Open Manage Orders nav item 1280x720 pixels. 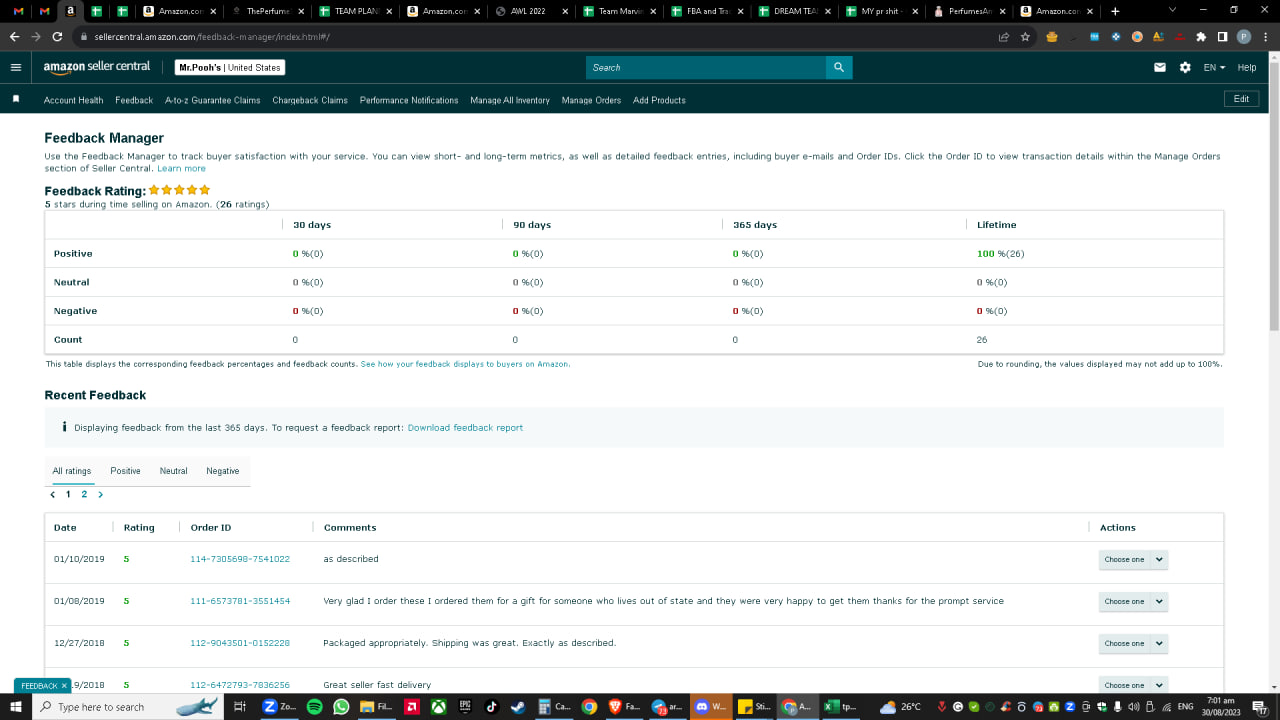[x=591, y=100]
